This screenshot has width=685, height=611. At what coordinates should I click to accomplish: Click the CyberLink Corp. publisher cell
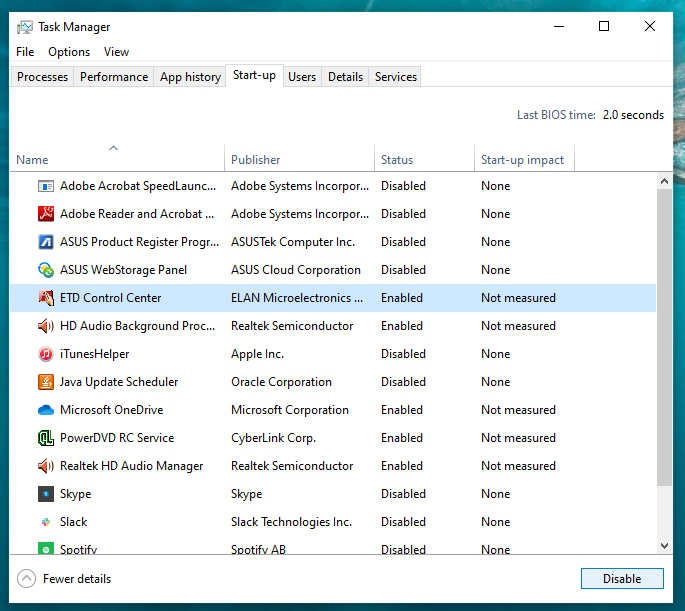(273, 438)
